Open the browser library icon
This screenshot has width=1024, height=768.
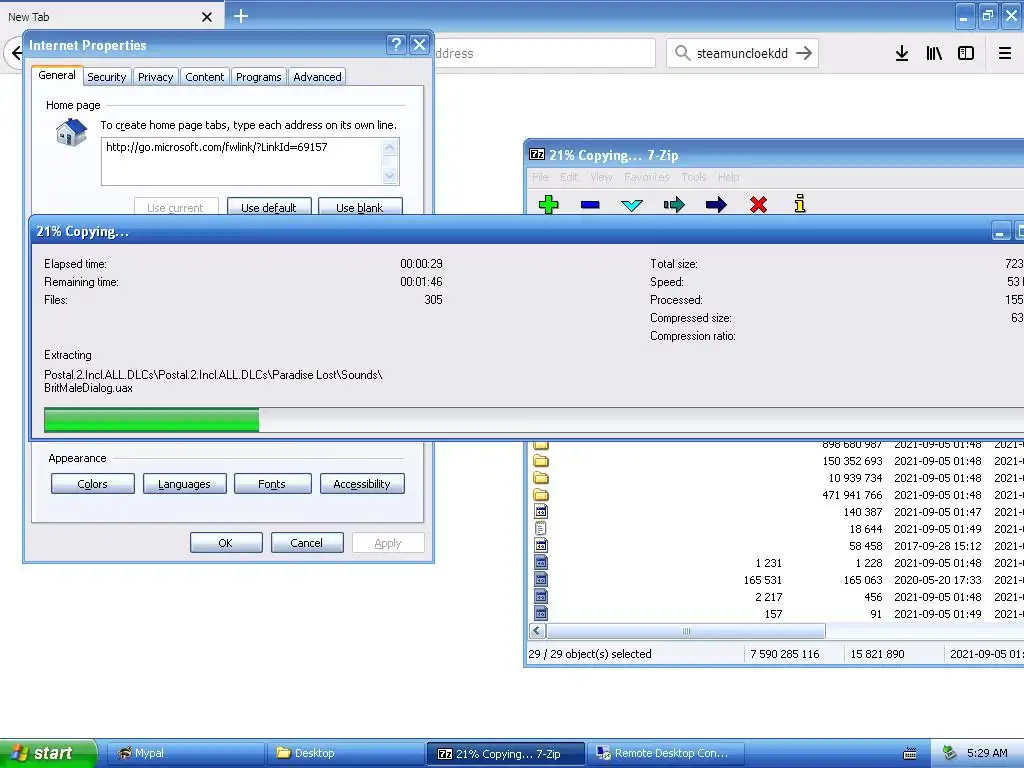click(934, 53)
